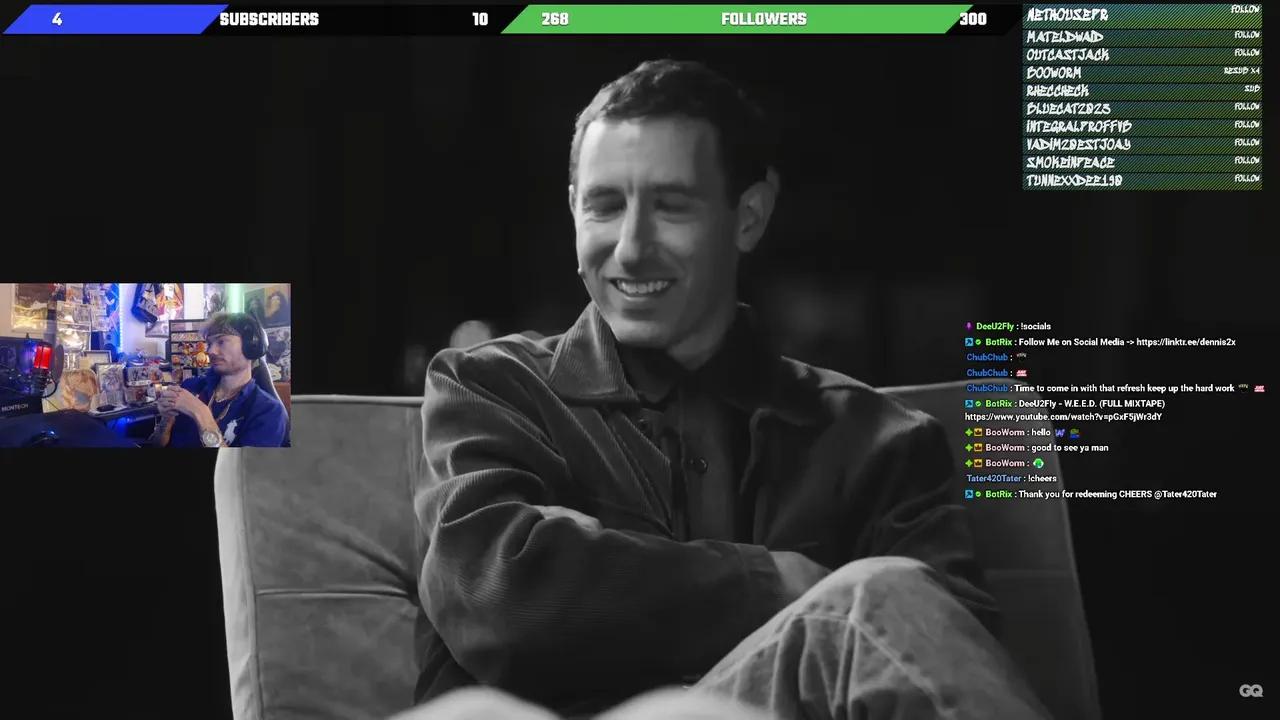
Task: Click gold crown badge on BooWorm's hello message
Action: coord(979,433)
